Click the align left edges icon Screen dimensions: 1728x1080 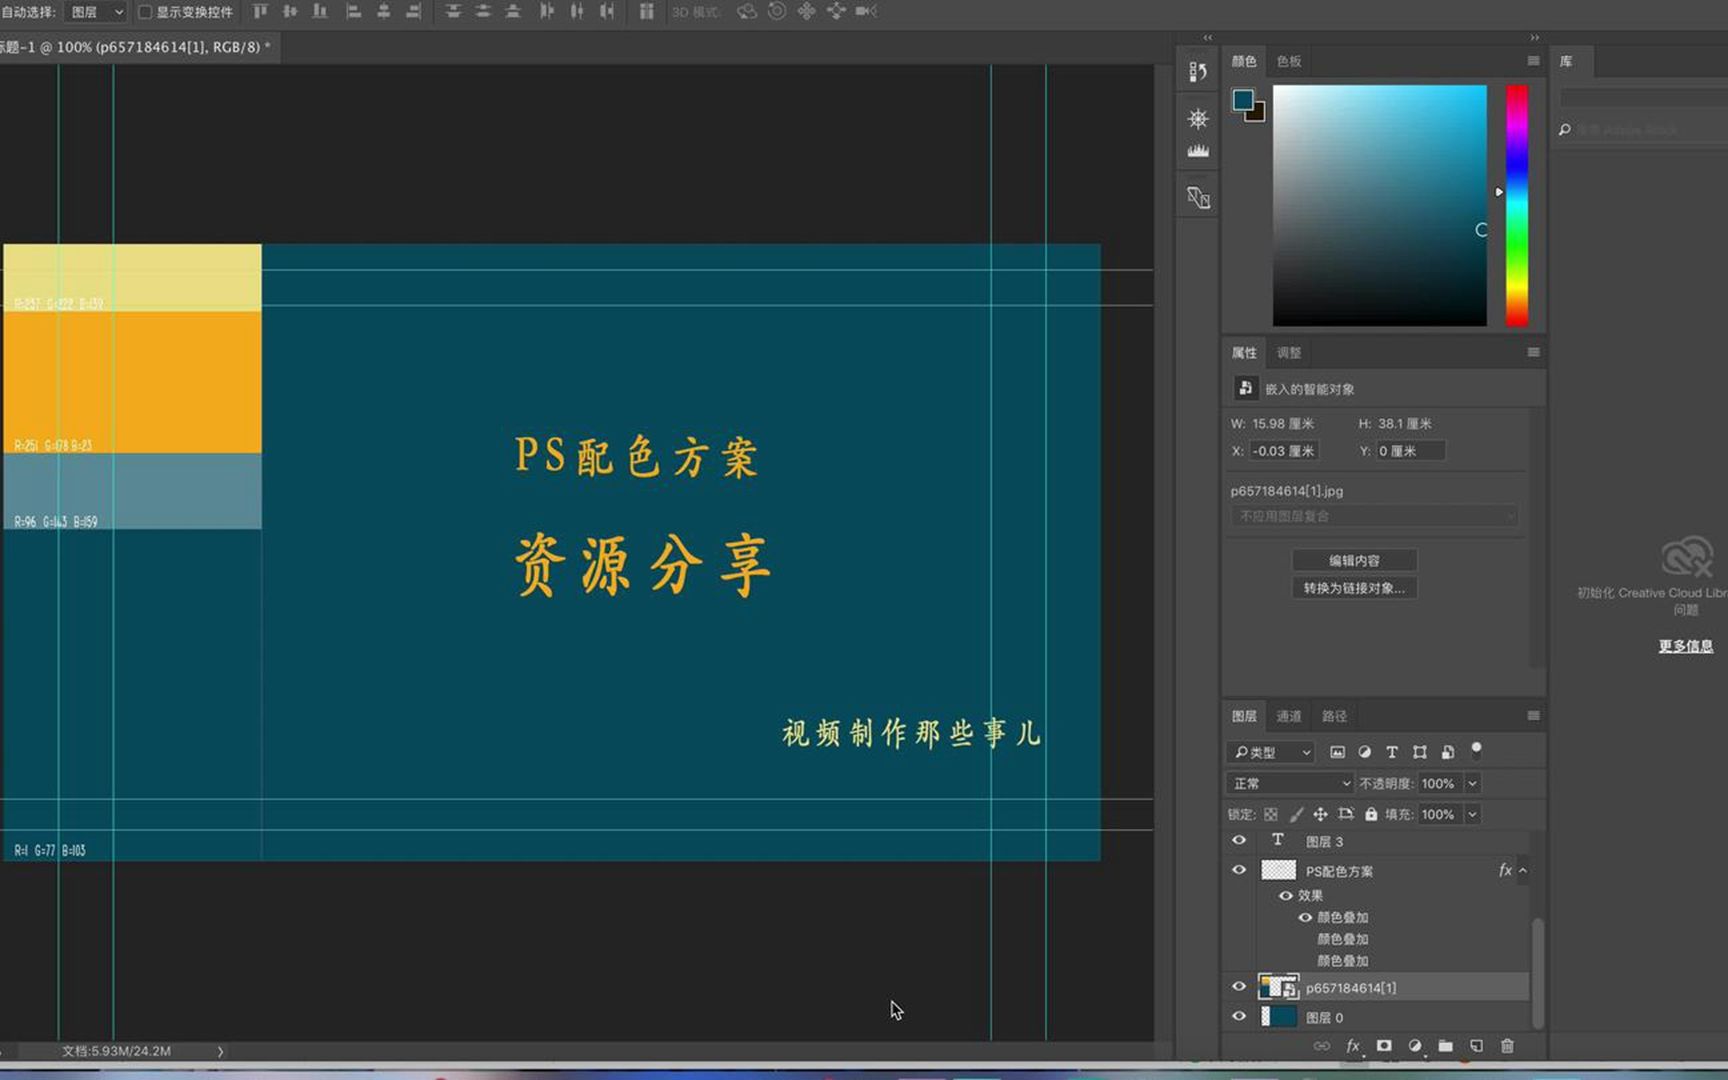coord(353,11)
